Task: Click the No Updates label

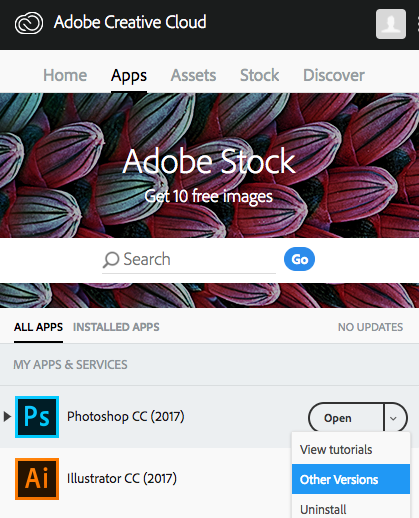Action: pyautogui.click(x=370, y=327)
